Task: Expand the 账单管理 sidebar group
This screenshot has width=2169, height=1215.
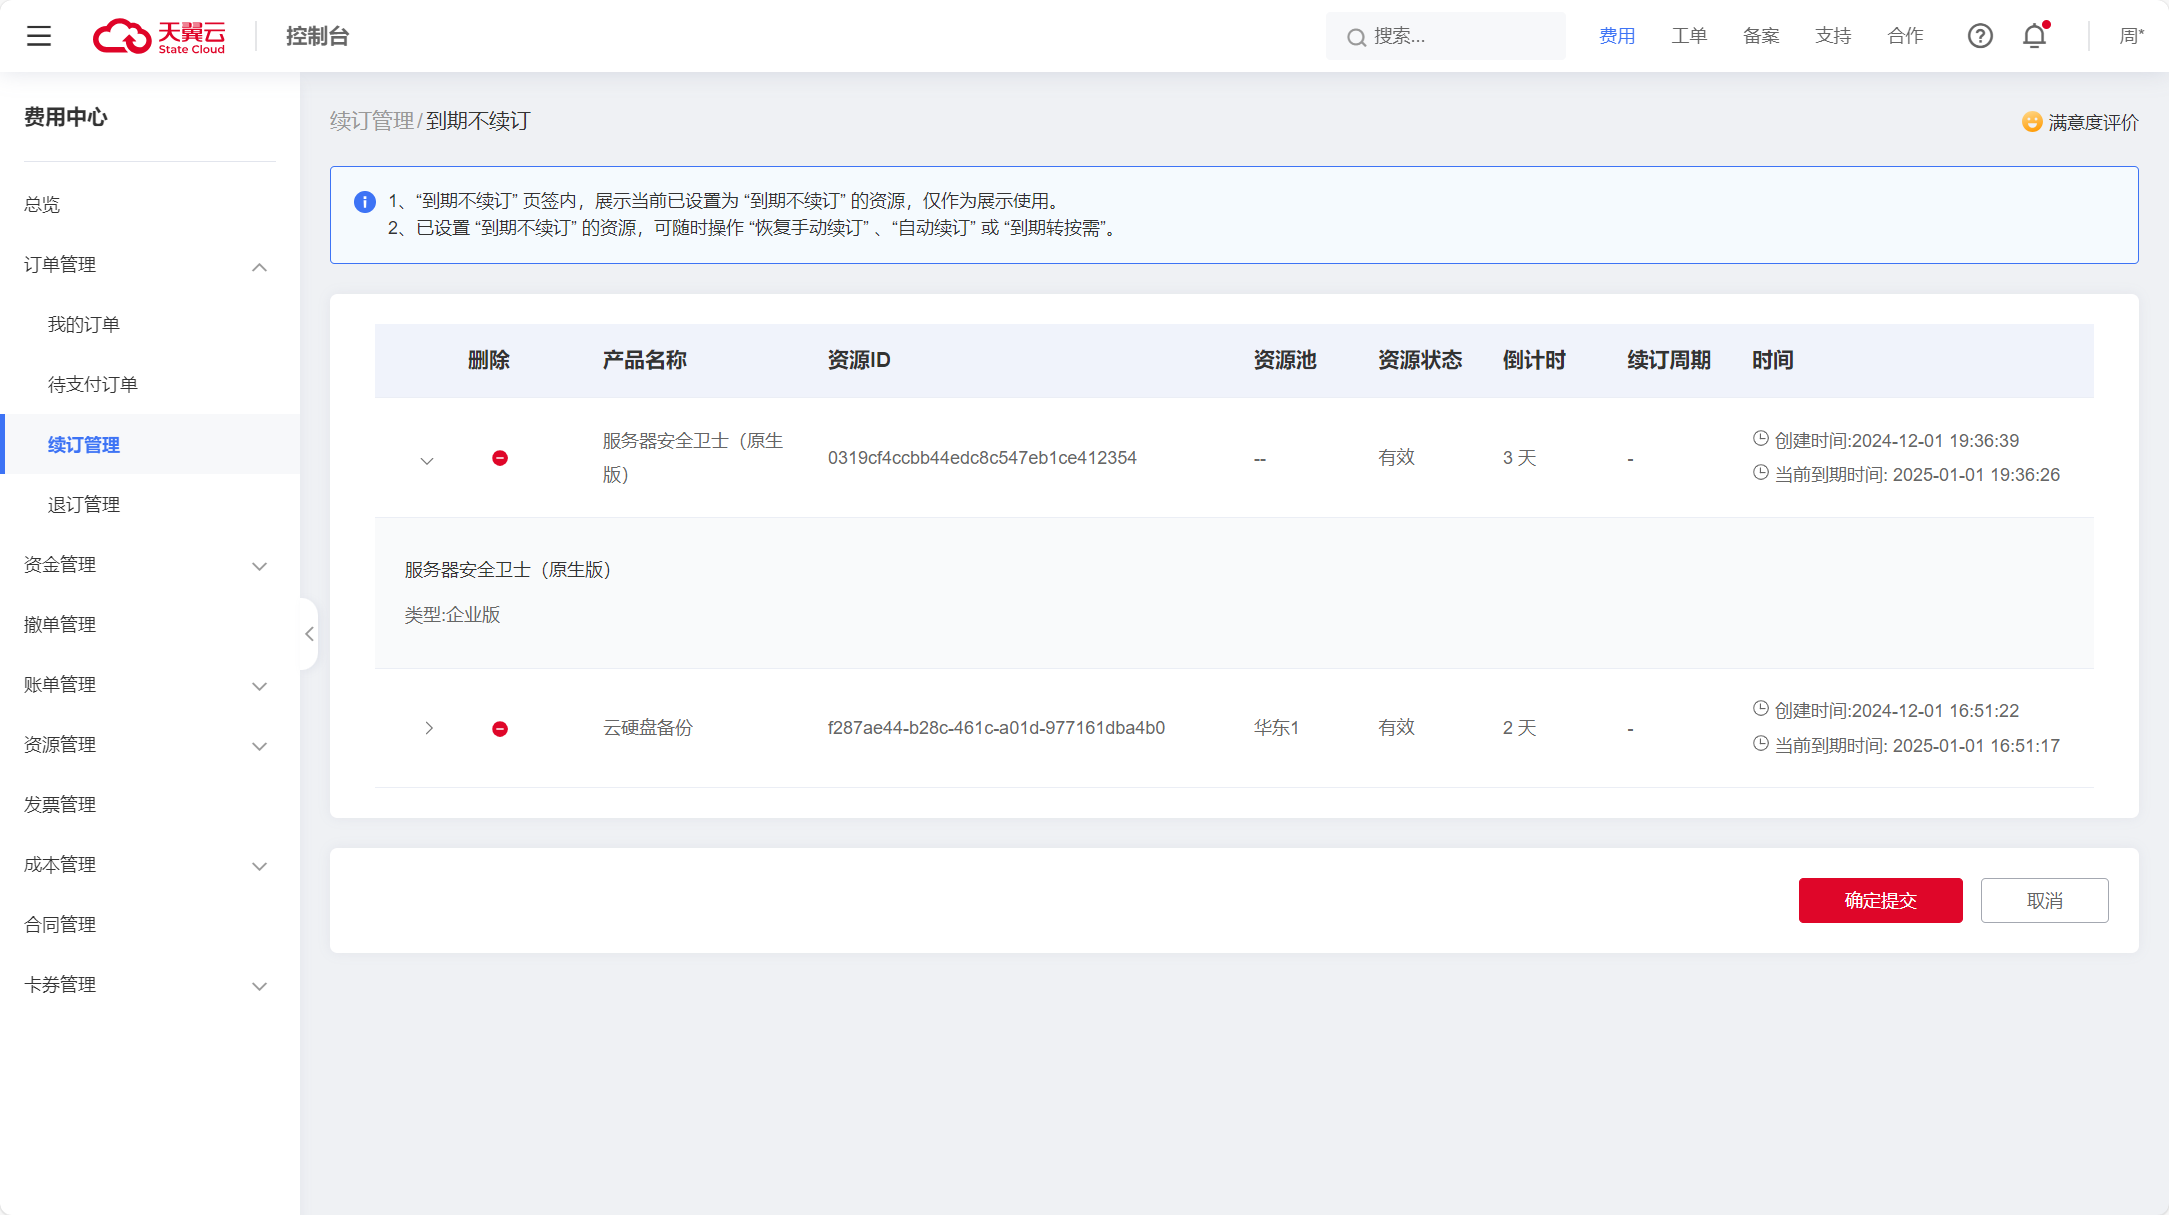Action: coord(260,686)
